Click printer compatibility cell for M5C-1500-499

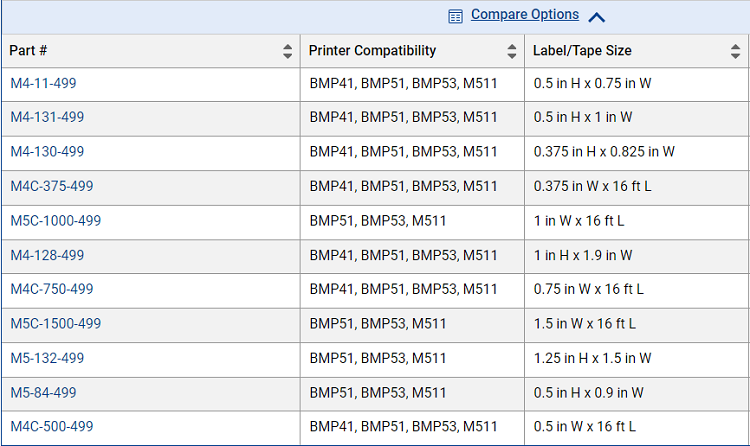[412, 325]
